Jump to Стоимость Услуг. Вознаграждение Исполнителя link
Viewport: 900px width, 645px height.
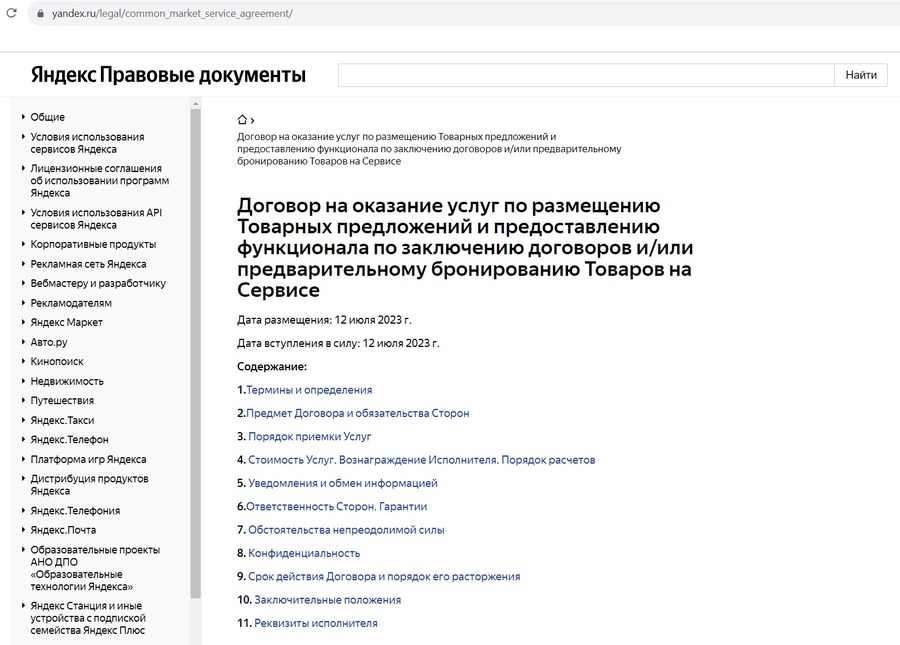tap(421, 460)
